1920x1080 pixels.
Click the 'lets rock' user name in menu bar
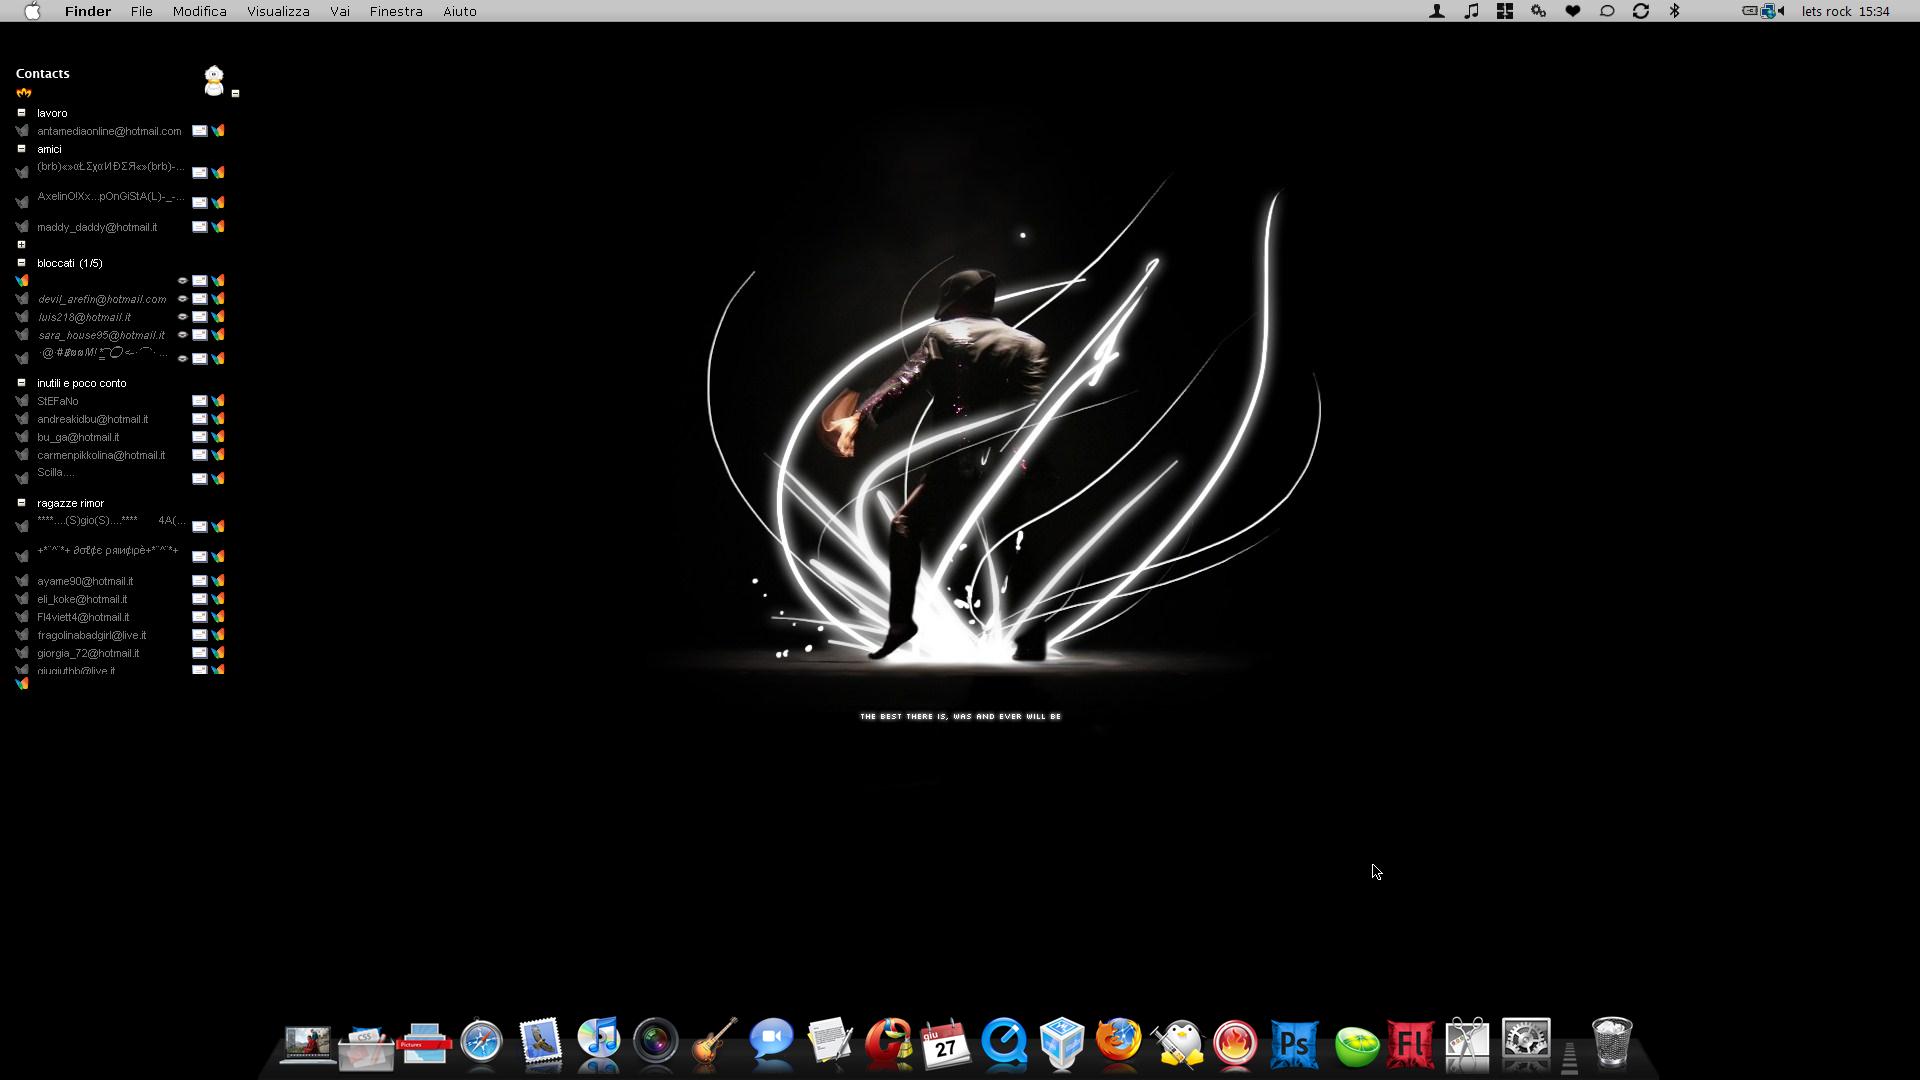tap(1826, 11)
